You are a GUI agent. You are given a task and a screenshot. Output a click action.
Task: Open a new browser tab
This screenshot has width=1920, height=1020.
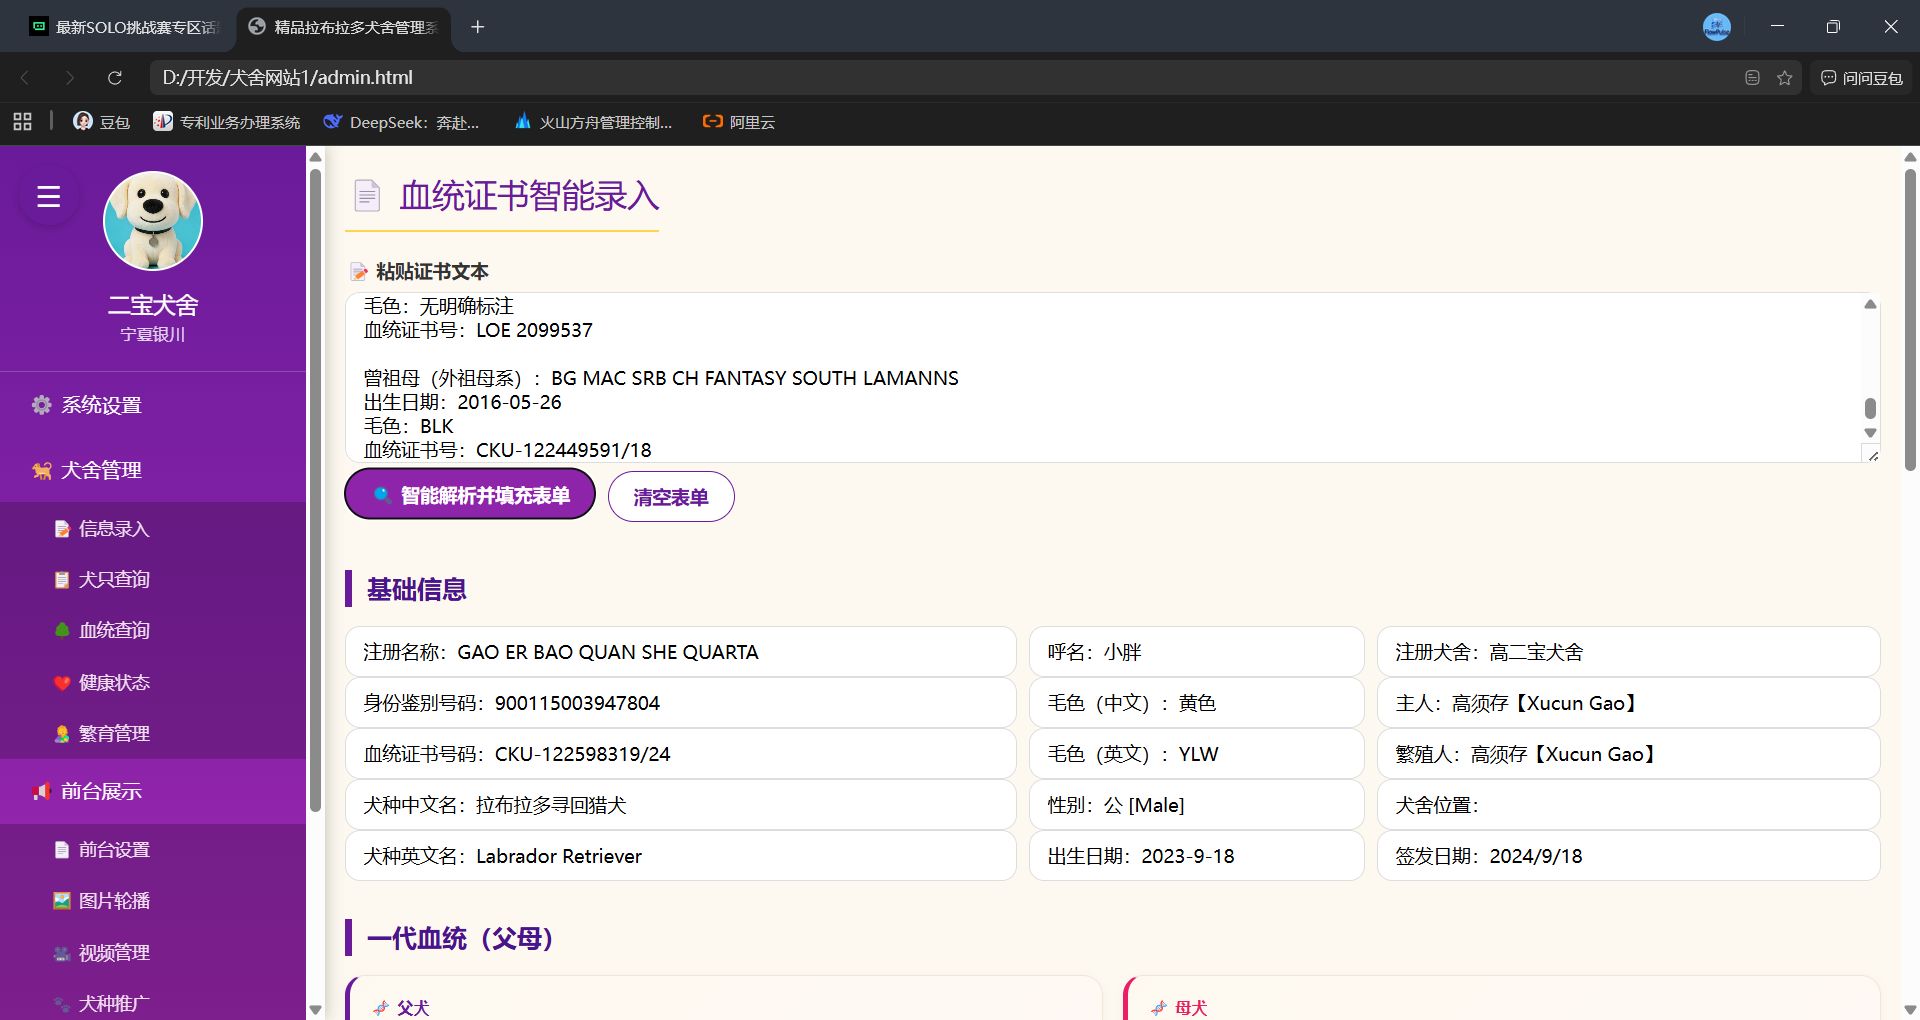click(x=478, y=27)
